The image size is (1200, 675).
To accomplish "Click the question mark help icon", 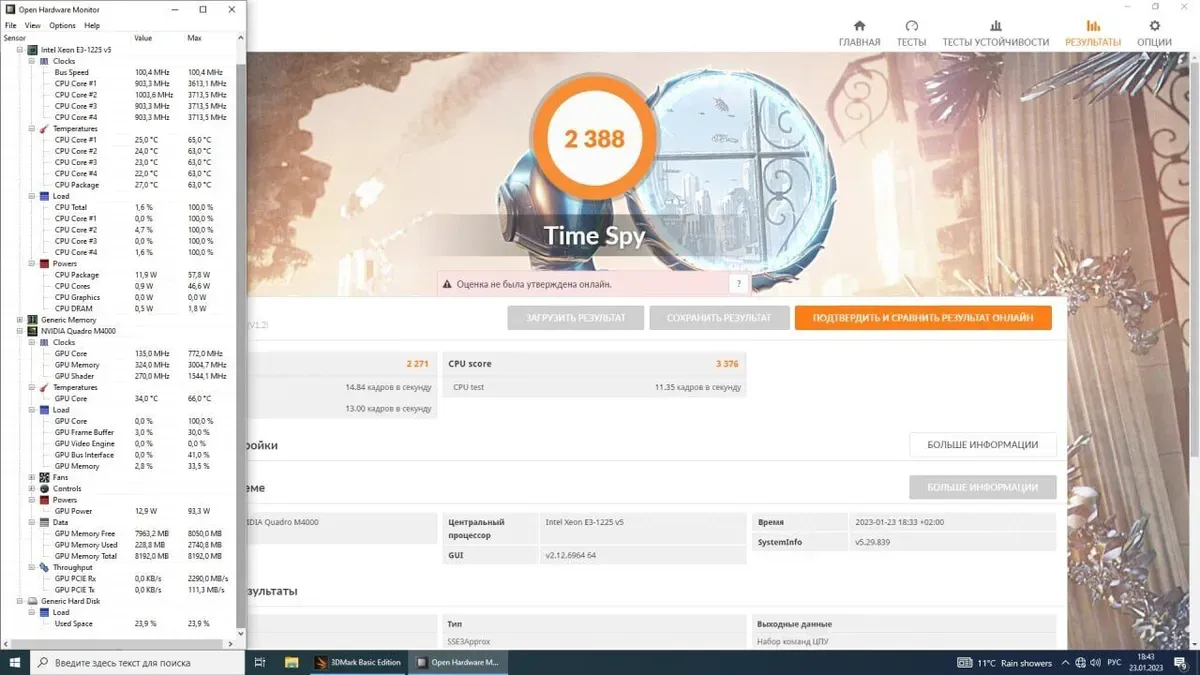I will (739, 284).
